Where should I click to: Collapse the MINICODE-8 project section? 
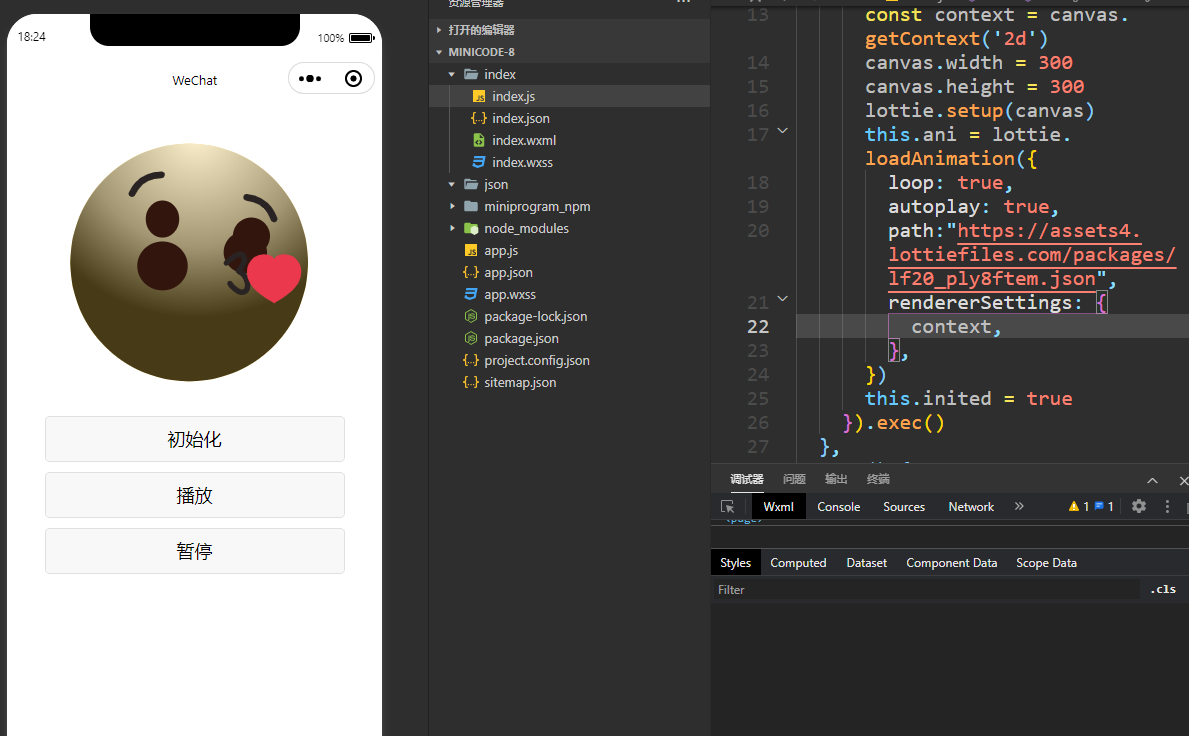(439, 52)
